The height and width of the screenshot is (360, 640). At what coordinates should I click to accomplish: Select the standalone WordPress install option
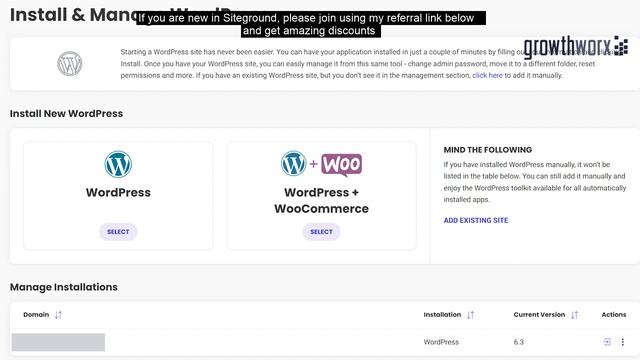tap(118, 232)
